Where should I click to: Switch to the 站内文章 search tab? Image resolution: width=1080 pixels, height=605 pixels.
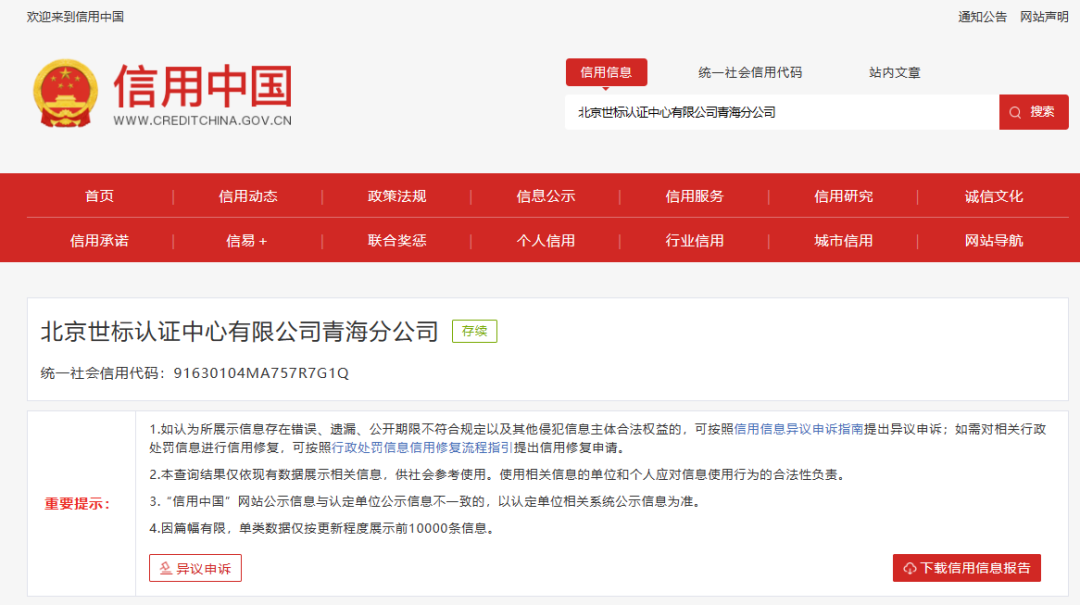pyautogui.click(x=893, y=72)
